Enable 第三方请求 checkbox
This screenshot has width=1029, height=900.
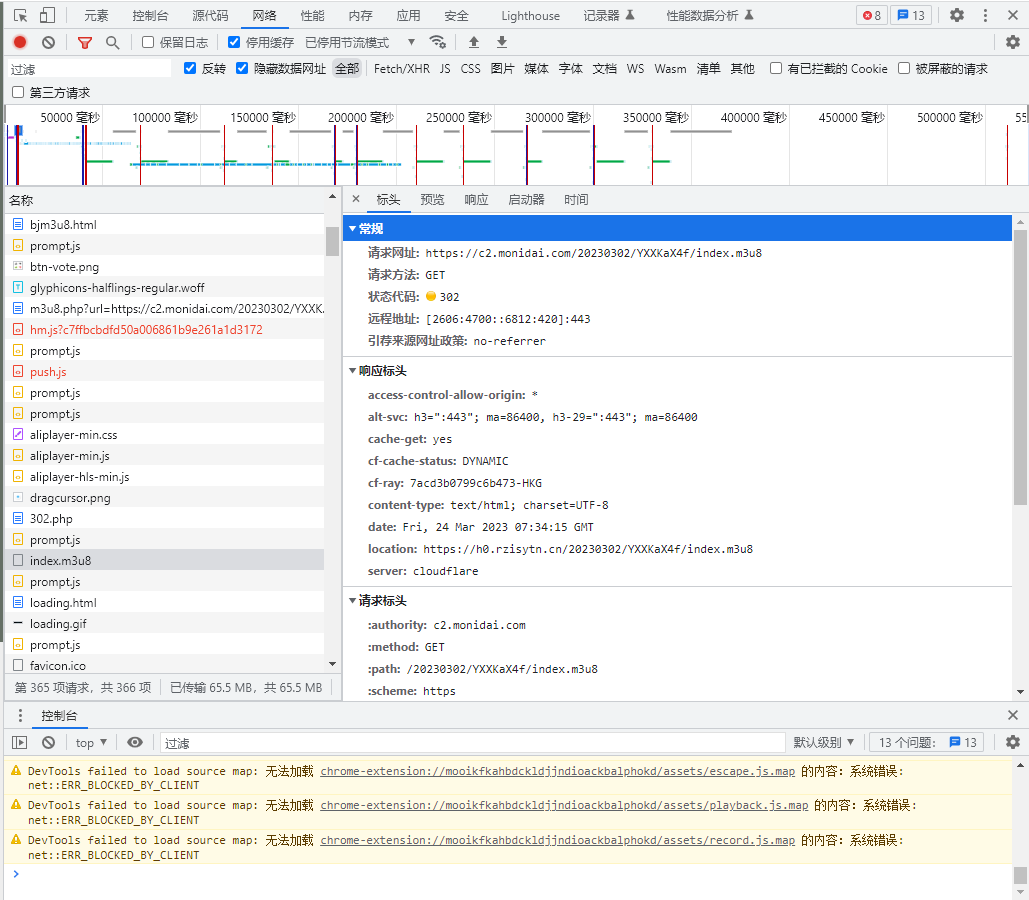point(18,92)
